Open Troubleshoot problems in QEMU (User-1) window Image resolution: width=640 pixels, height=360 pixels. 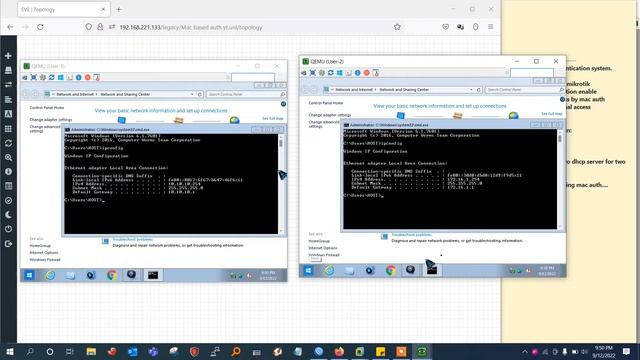click(133, 240)
